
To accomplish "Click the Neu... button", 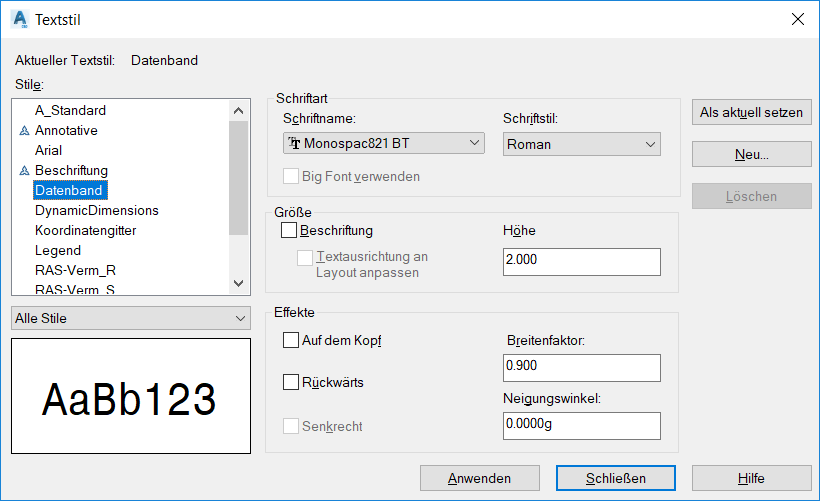I will 751,154.
